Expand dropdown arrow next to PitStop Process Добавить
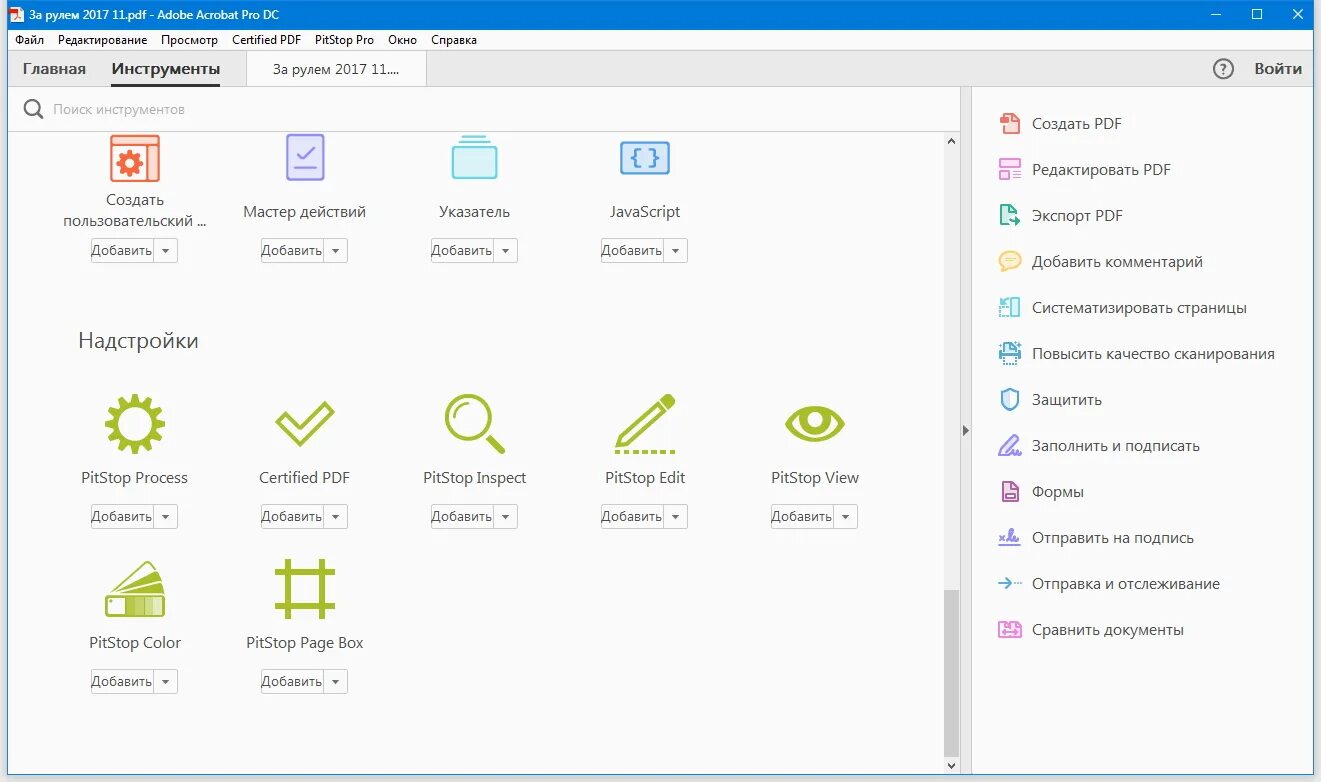This screenshot has width=1321, height=782. (x=166, y=516)
